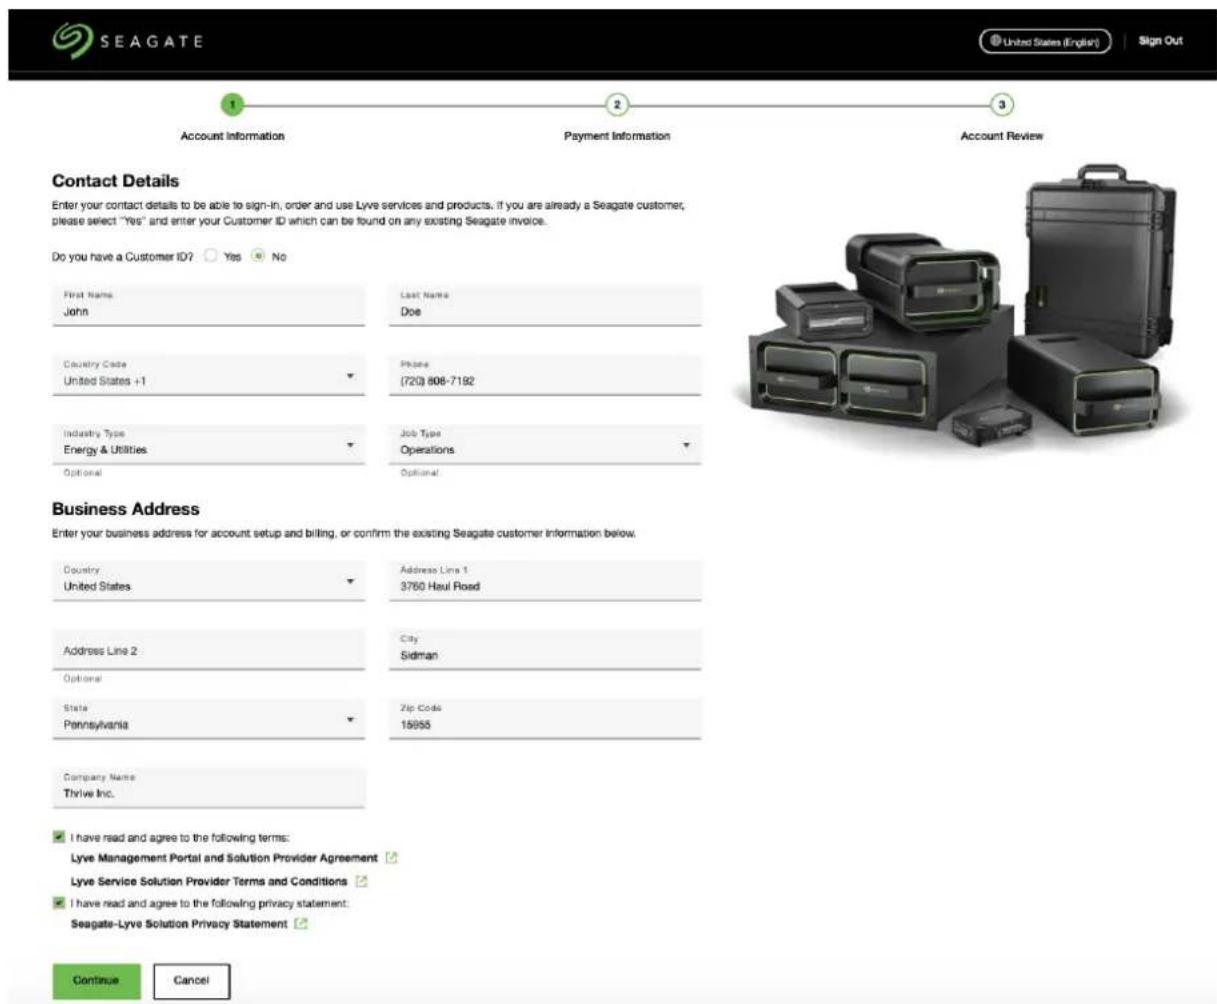
Task: Click the City field containing Sidman
Action: [545, 650]
